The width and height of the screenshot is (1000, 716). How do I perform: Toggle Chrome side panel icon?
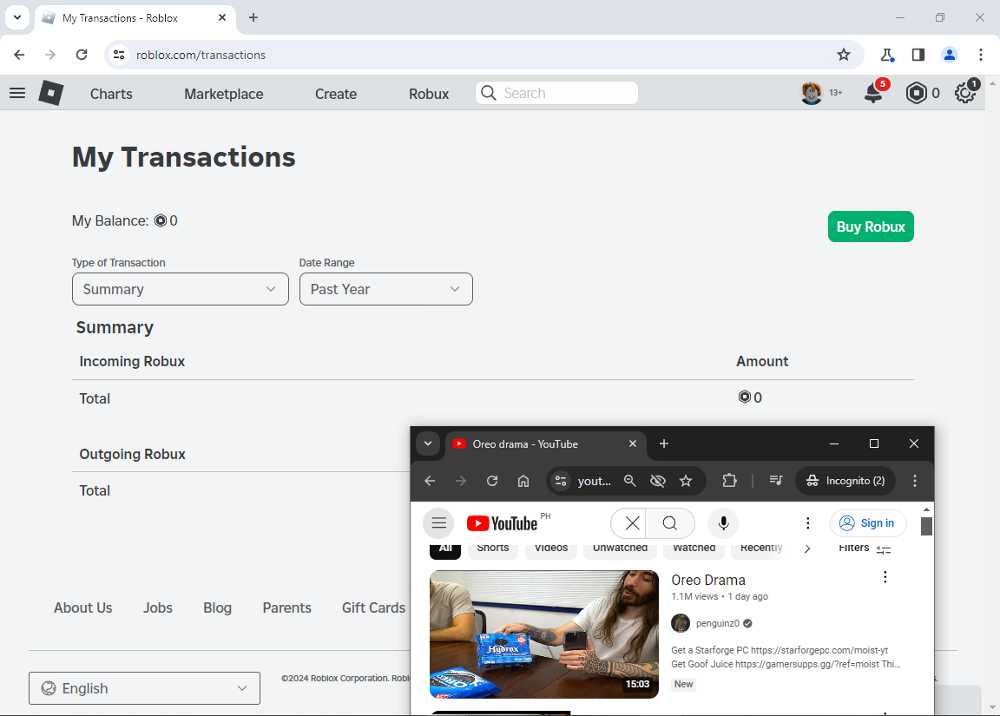click(918, 55)
